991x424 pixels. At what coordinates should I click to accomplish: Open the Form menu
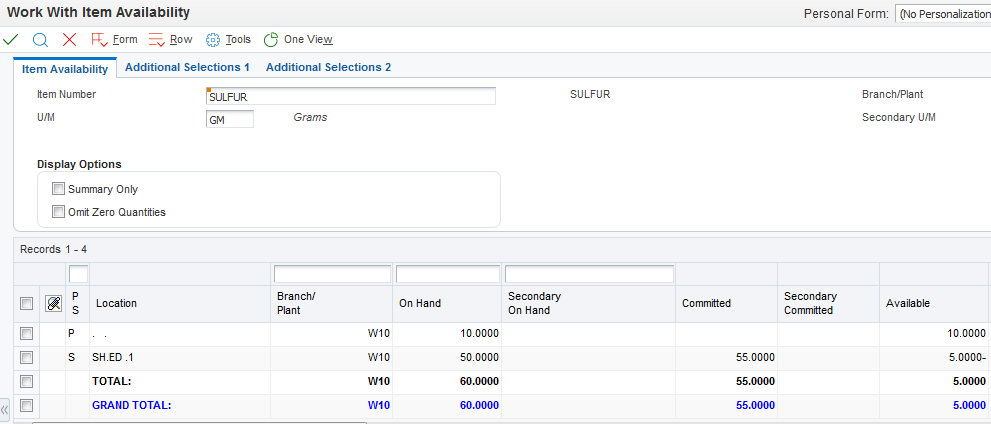click(x=114, y=39)
